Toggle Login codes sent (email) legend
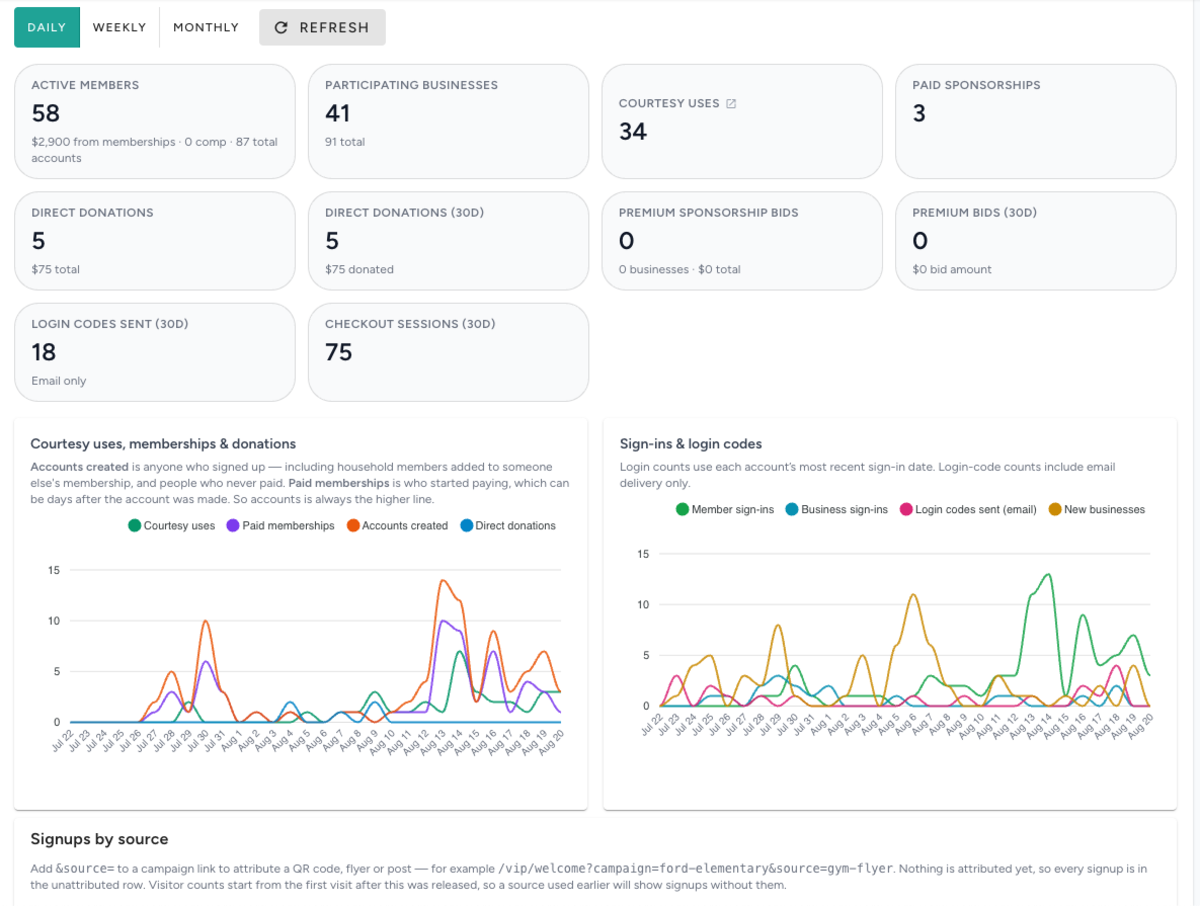The image size is (1200, 906). click(968, 509)
